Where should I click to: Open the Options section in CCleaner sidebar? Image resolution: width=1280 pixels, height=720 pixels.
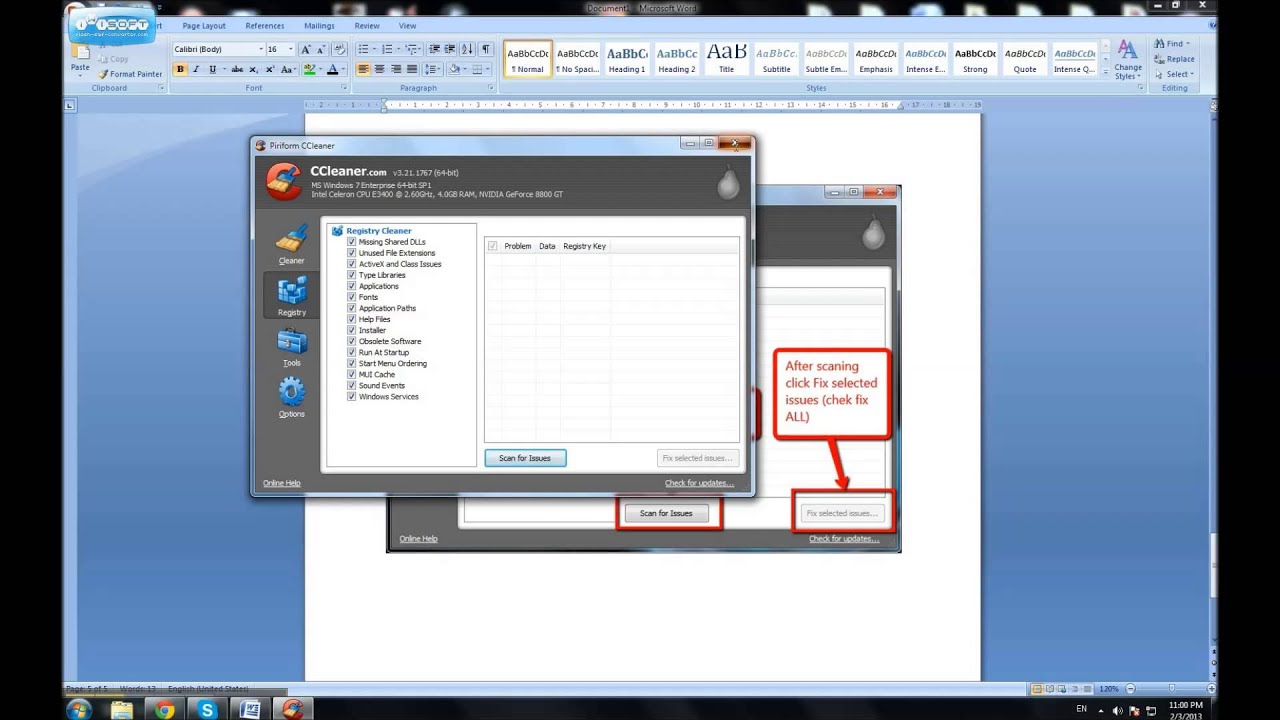click(291, 397)
